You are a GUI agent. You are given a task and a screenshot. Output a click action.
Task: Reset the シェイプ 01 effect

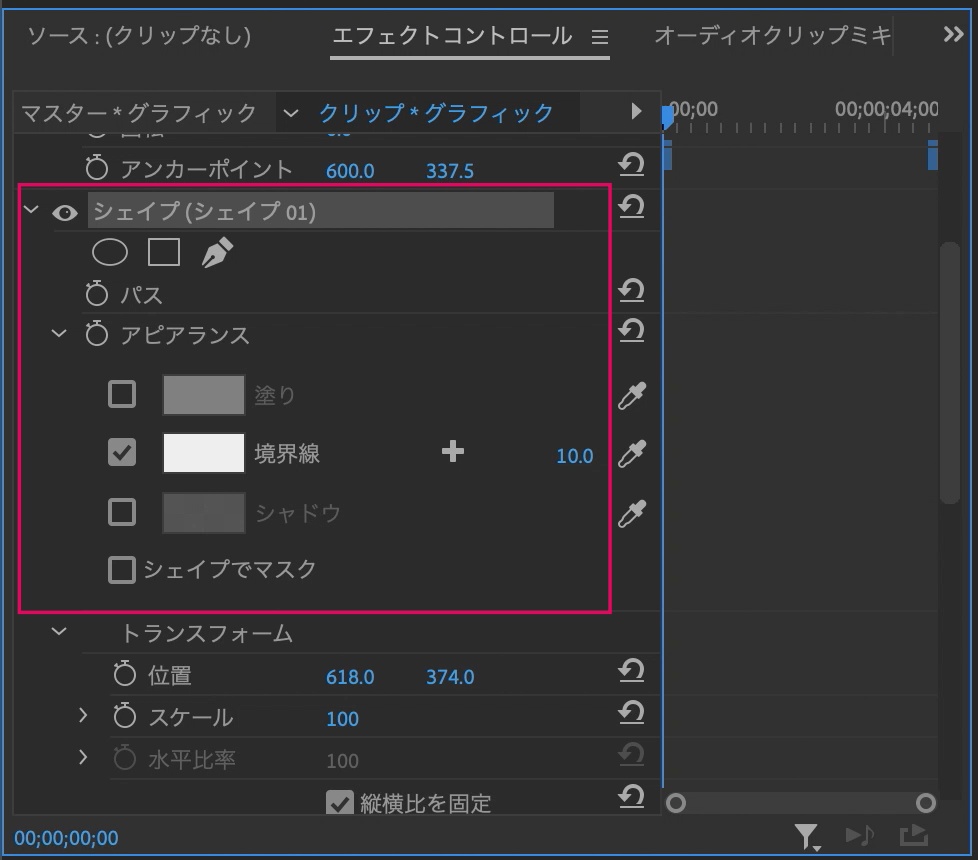(x=631, y=206)
